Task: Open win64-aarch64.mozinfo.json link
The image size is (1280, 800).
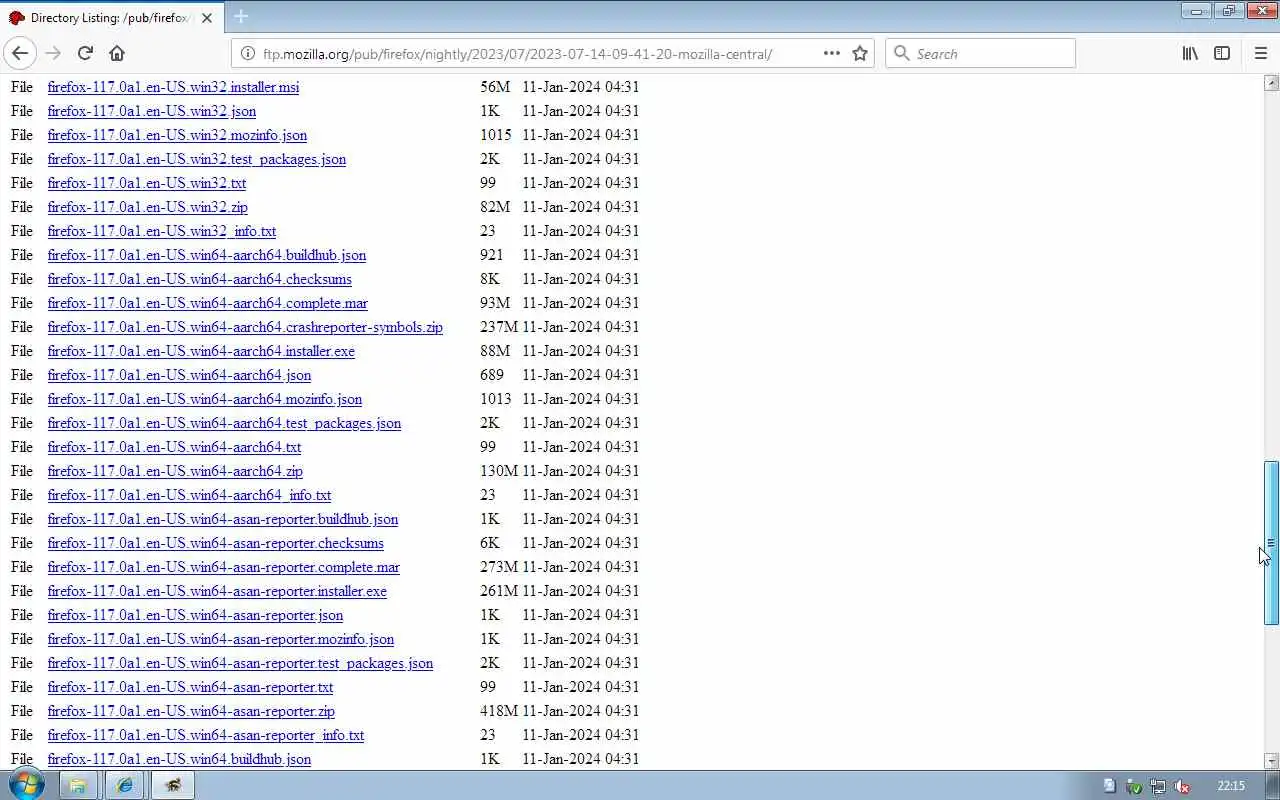Action: (205, 399)
